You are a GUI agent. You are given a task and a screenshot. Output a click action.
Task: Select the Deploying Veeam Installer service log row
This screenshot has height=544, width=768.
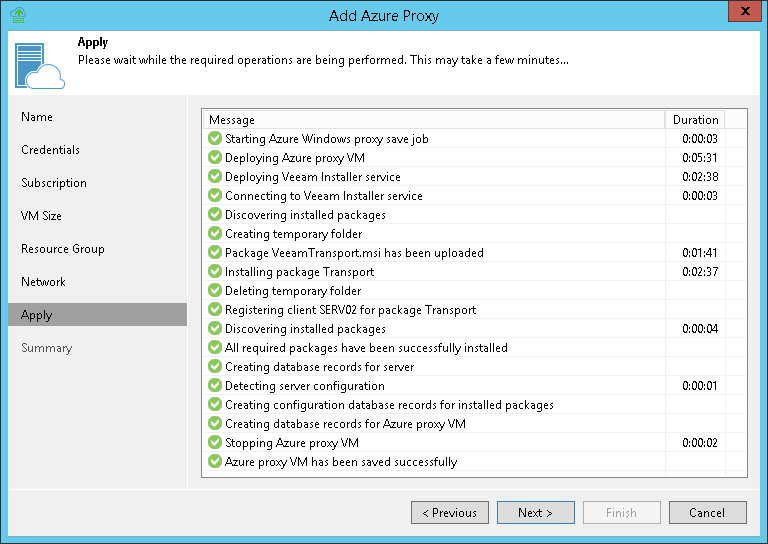click(312, 177)
